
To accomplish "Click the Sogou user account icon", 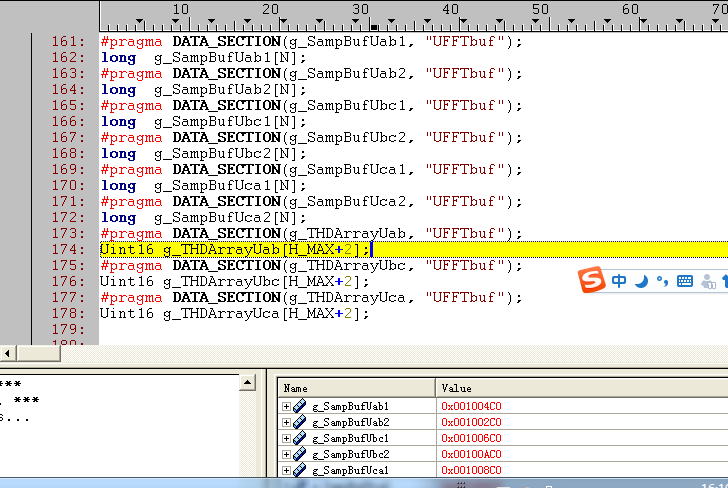I will point(708,281).
